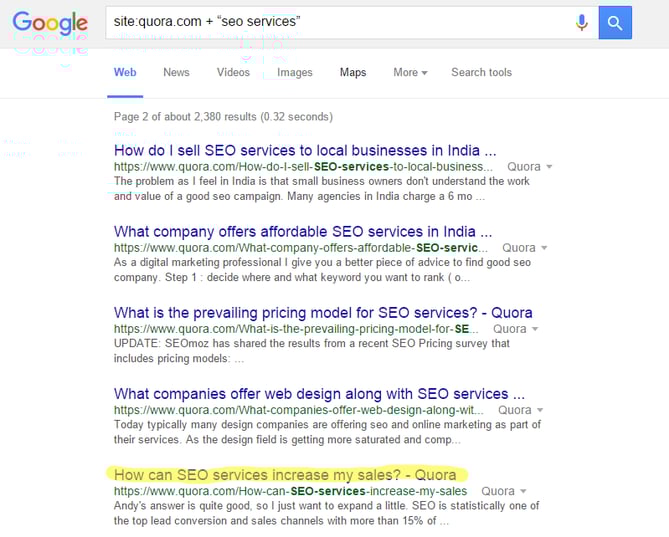This screenshot has height=537, width=669.
Task: Click URL of How-do-I-sell-SEO-services result
Action: click(303, 167)
